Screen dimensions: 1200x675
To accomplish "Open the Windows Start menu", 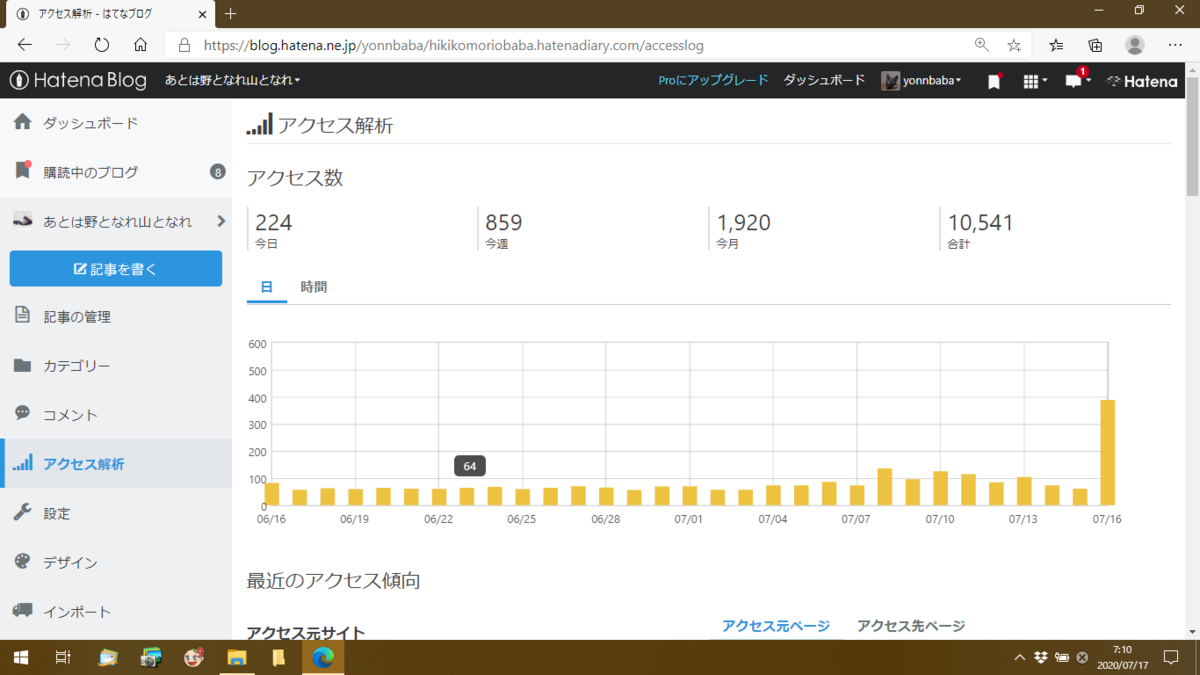I will [x=20, y=657].
